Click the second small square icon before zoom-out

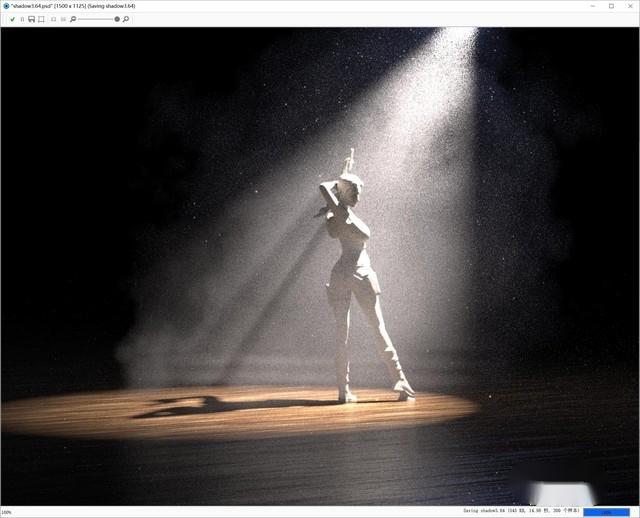click(63, 19)
